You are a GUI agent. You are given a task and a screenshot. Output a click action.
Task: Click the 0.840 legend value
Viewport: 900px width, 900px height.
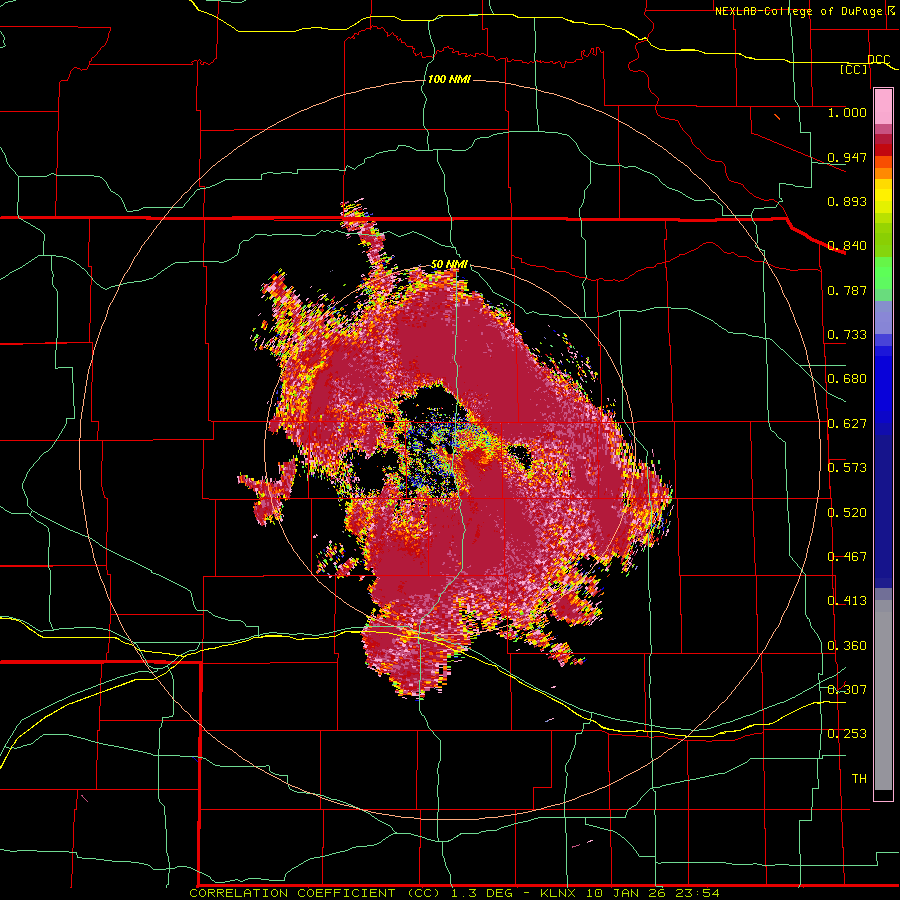(847, 246)
